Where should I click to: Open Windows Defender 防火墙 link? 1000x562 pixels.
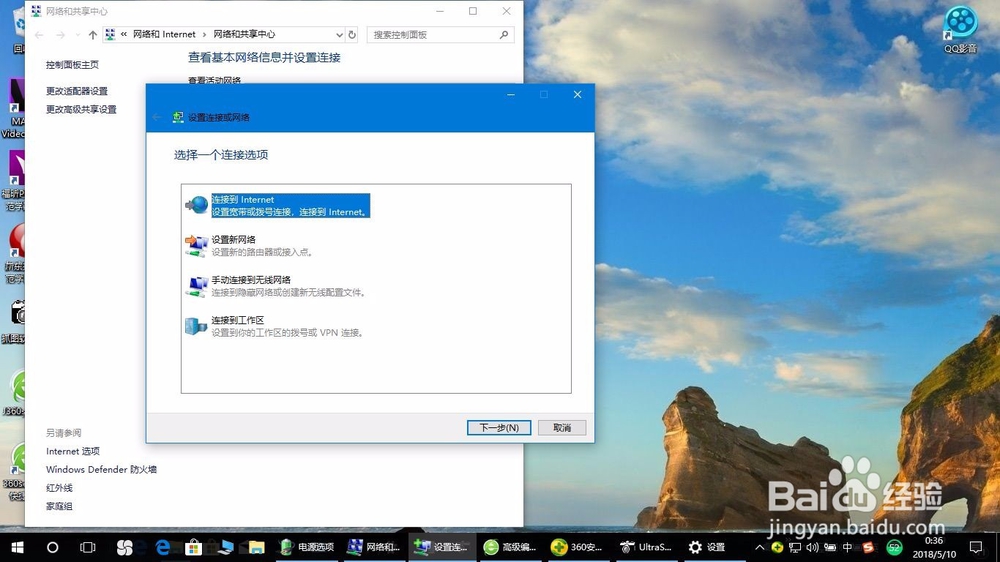(101, 470)
